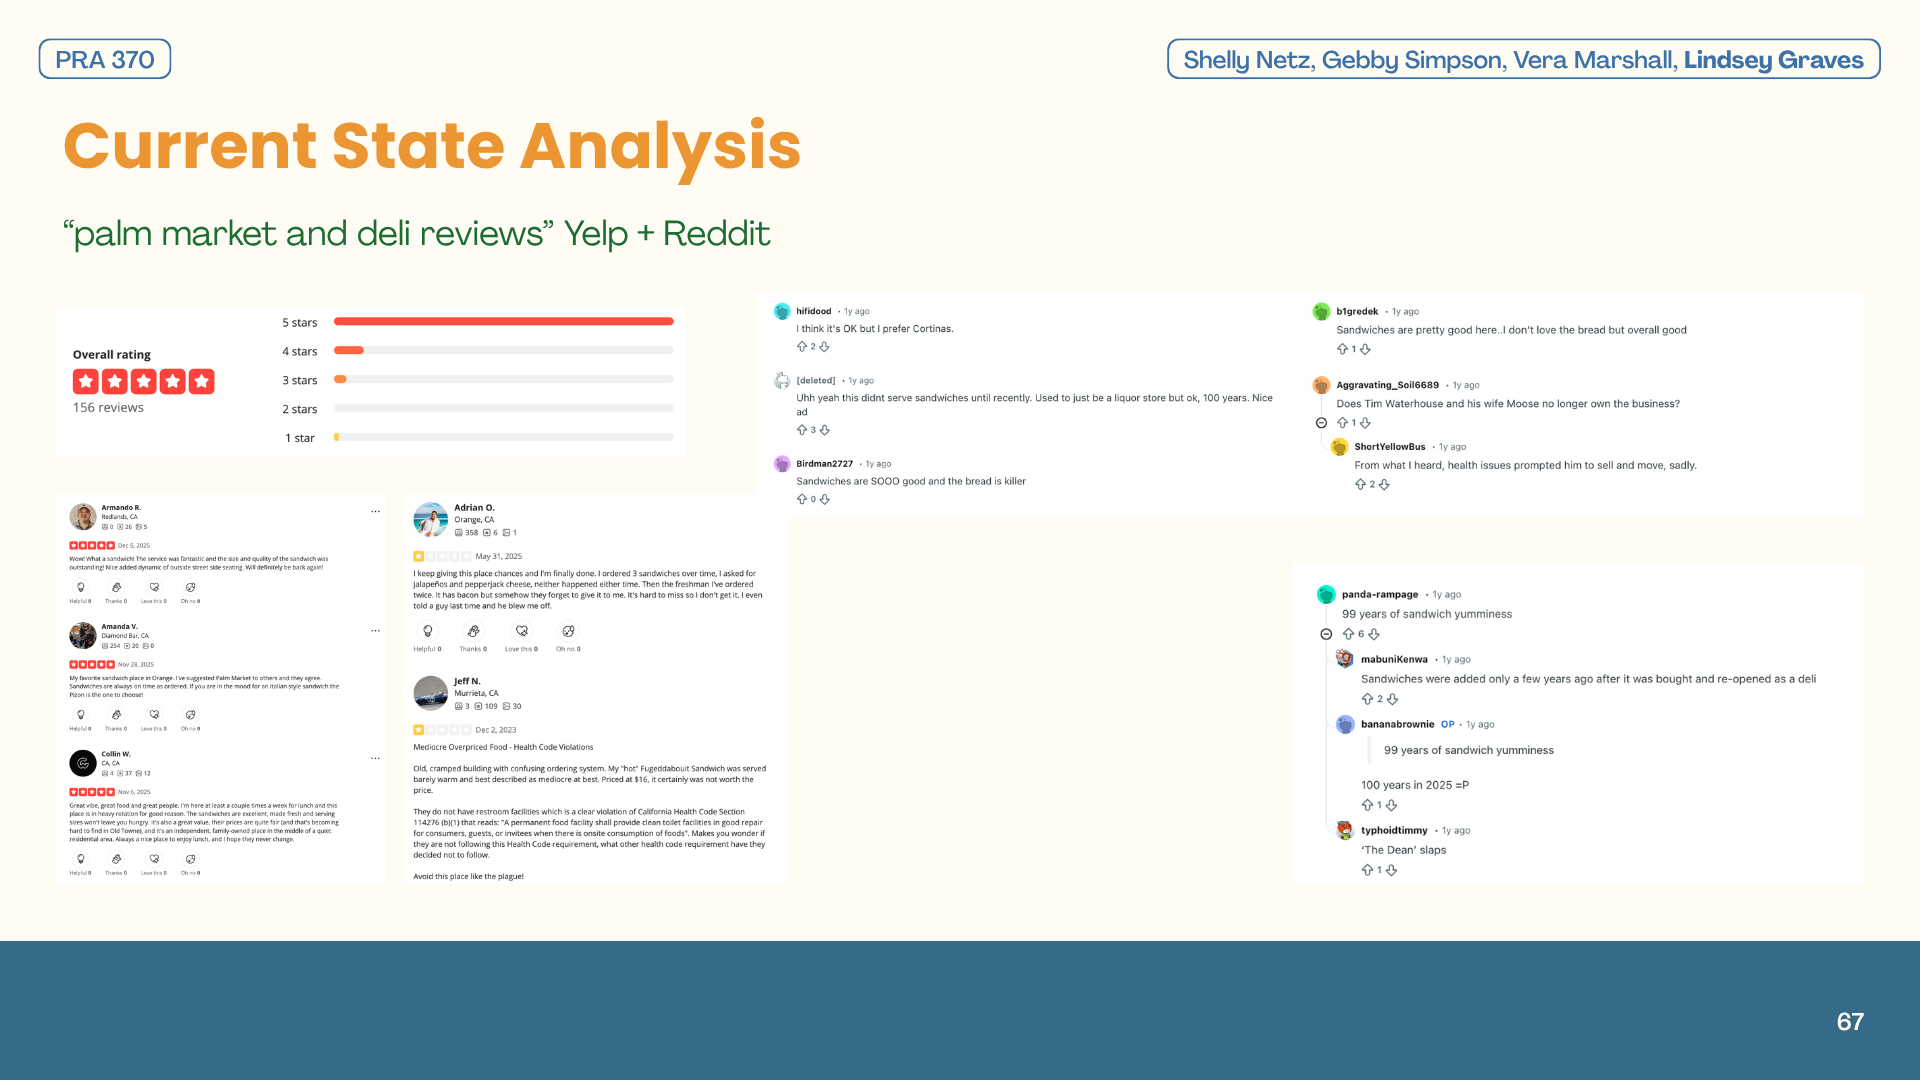The height and width of the screenshot is (1080, 1920).
Task: Click the '156 reviews' count
Action: click(x=108, y=408)
